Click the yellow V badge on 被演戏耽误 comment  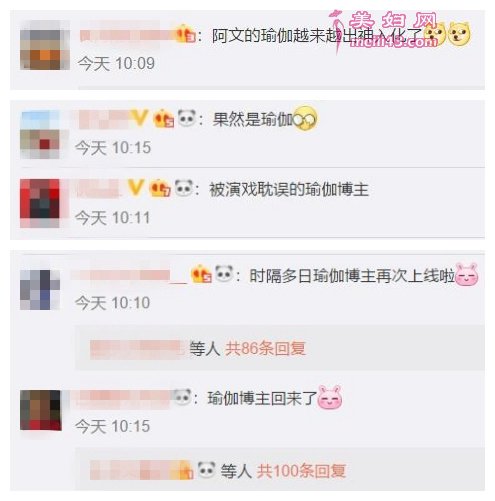click(136, 187)
